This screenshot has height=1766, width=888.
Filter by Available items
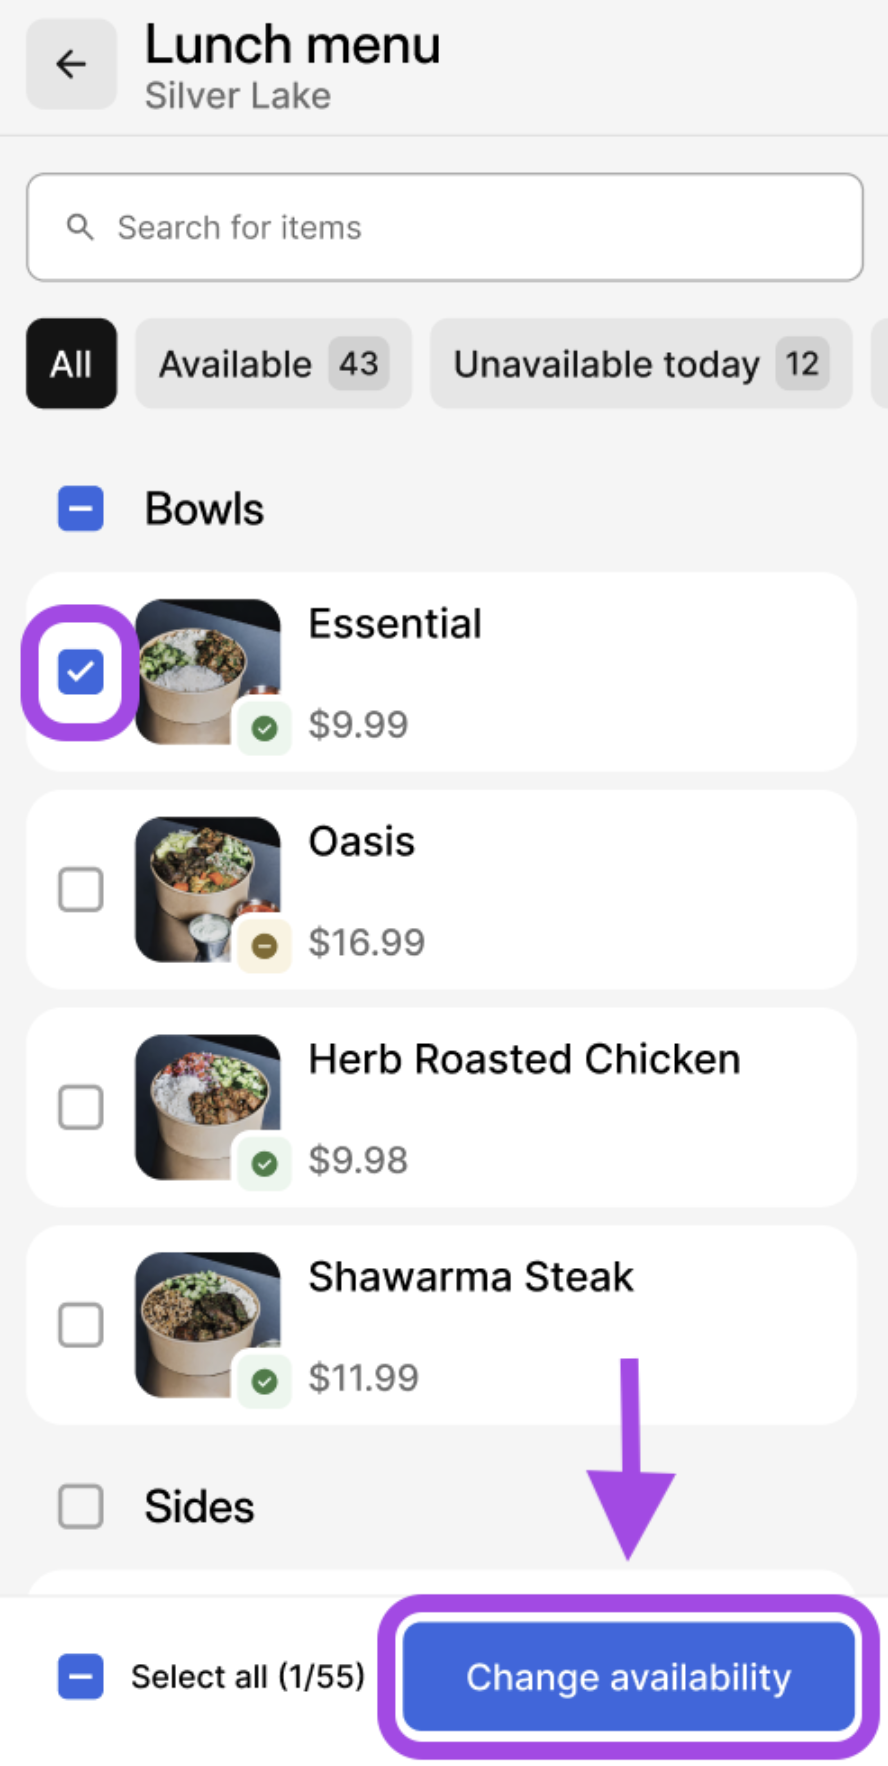point(272,364)
